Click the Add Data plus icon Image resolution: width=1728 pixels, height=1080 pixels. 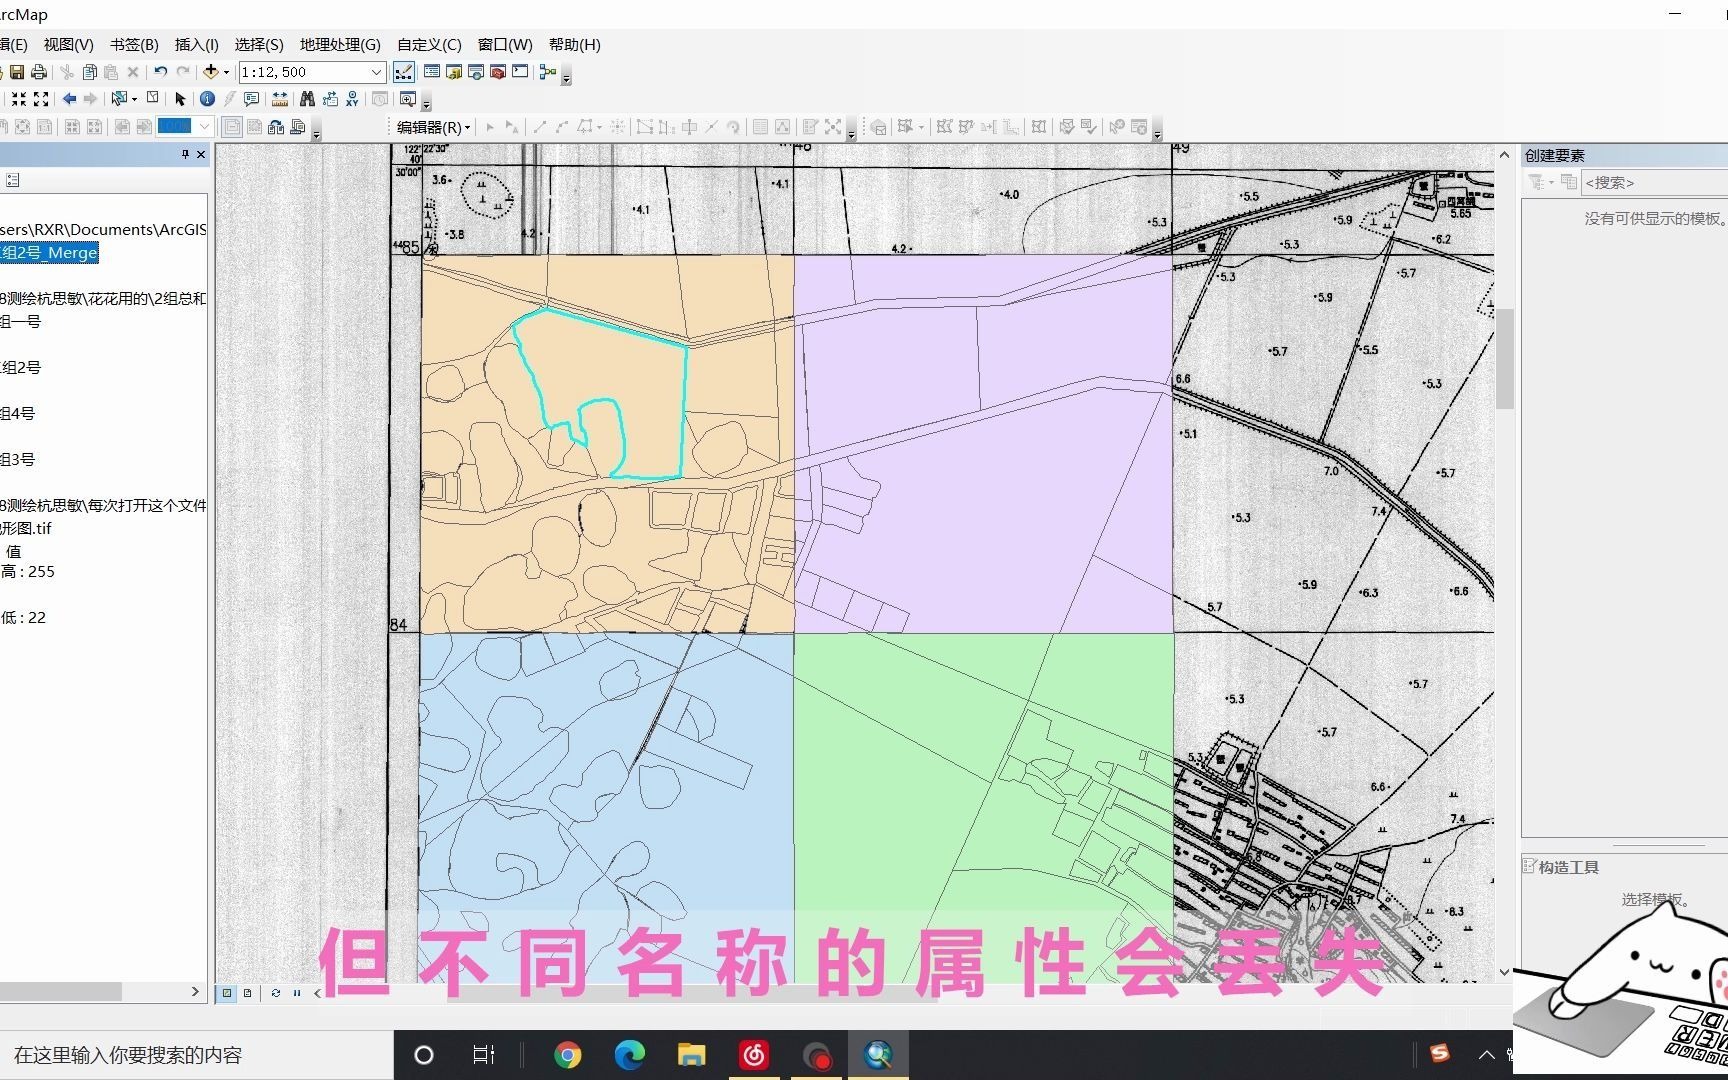[x=210, y=72]
